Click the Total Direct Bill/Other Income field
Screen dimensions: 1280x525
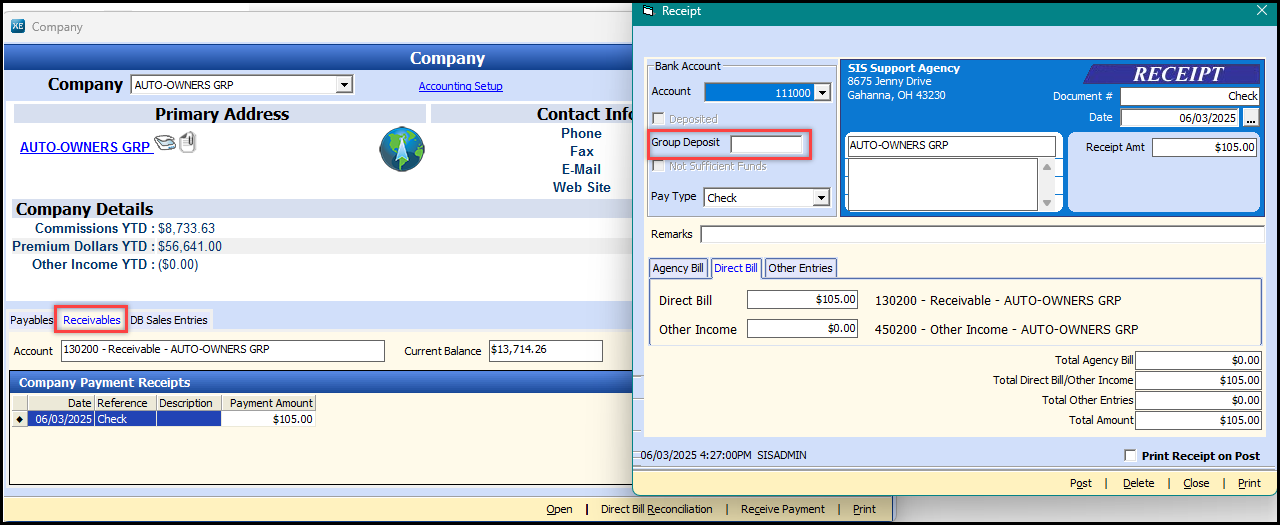(1198, 380)
